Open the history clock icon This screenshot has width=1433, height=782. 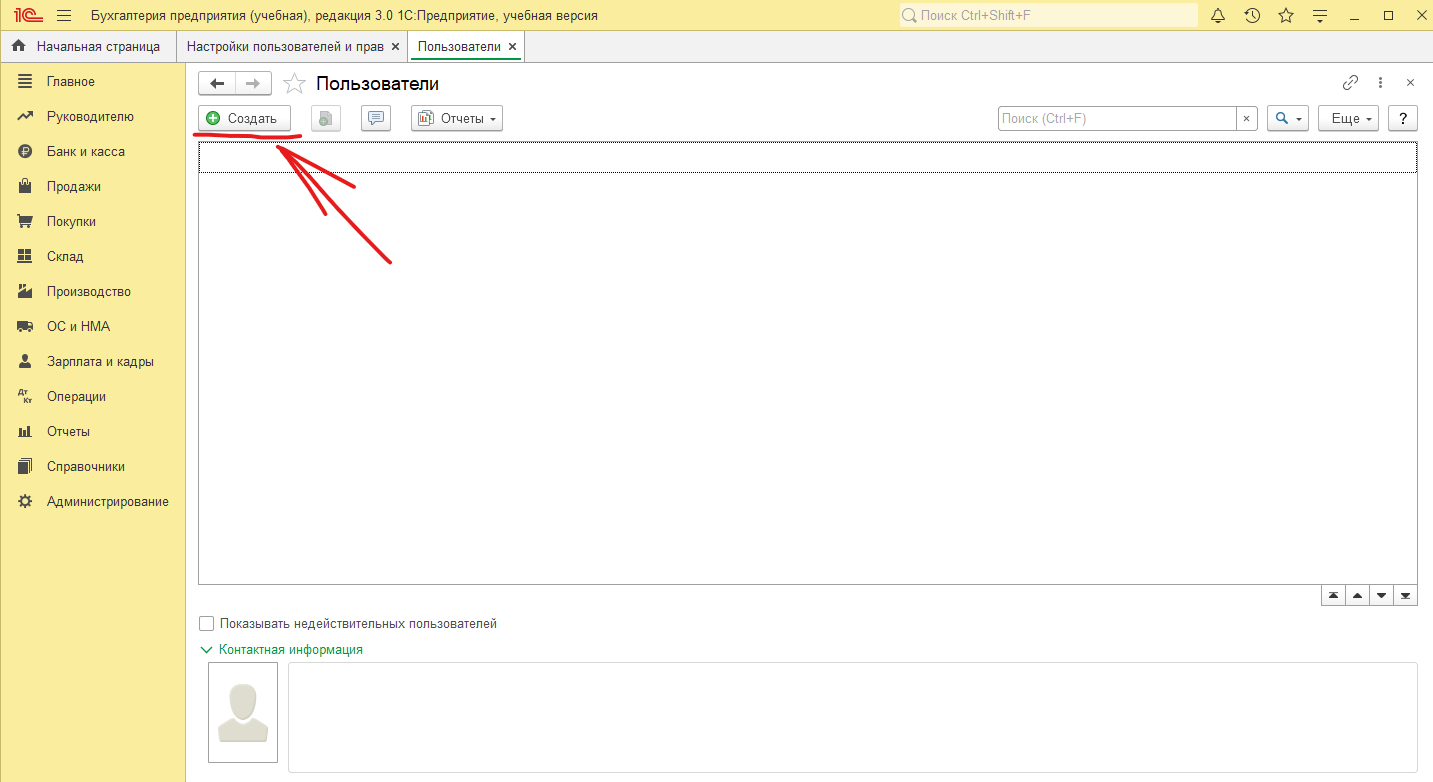(x=1252, y=15)
